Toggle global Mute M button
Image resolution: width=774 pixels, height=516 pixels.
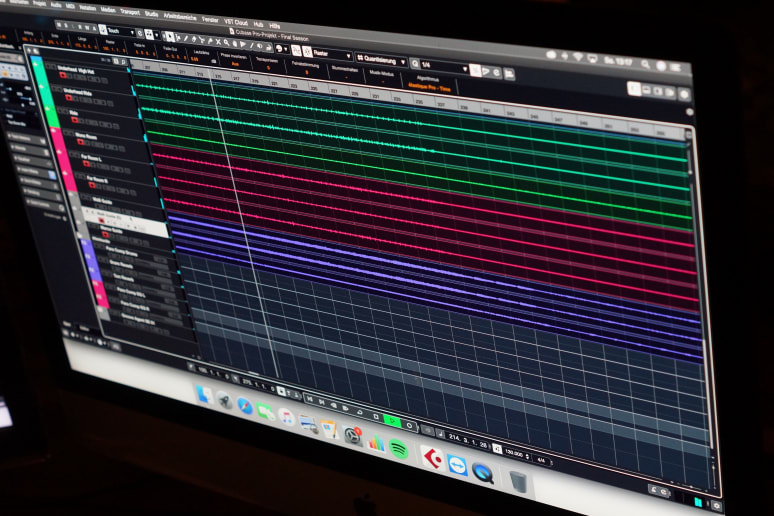[58, 25]
